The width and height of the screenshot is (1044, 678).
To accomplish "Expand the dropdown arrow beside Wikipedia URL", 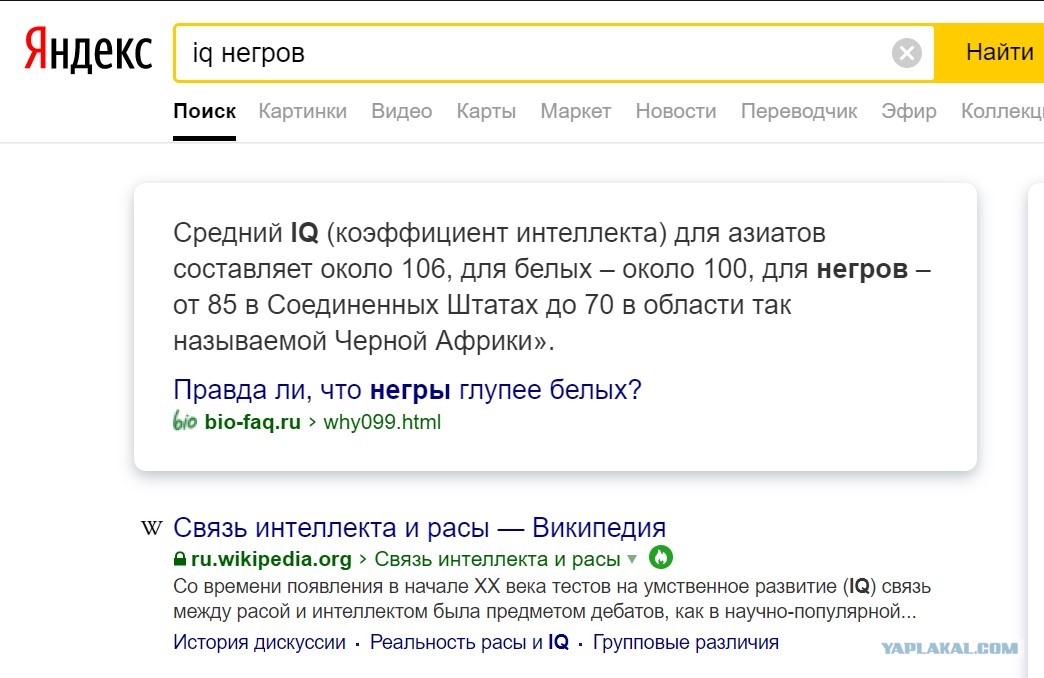I will pos(632,559).
